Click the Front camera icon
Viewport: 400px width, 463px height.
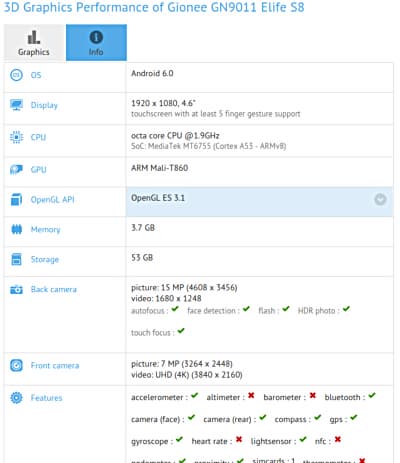16,366
